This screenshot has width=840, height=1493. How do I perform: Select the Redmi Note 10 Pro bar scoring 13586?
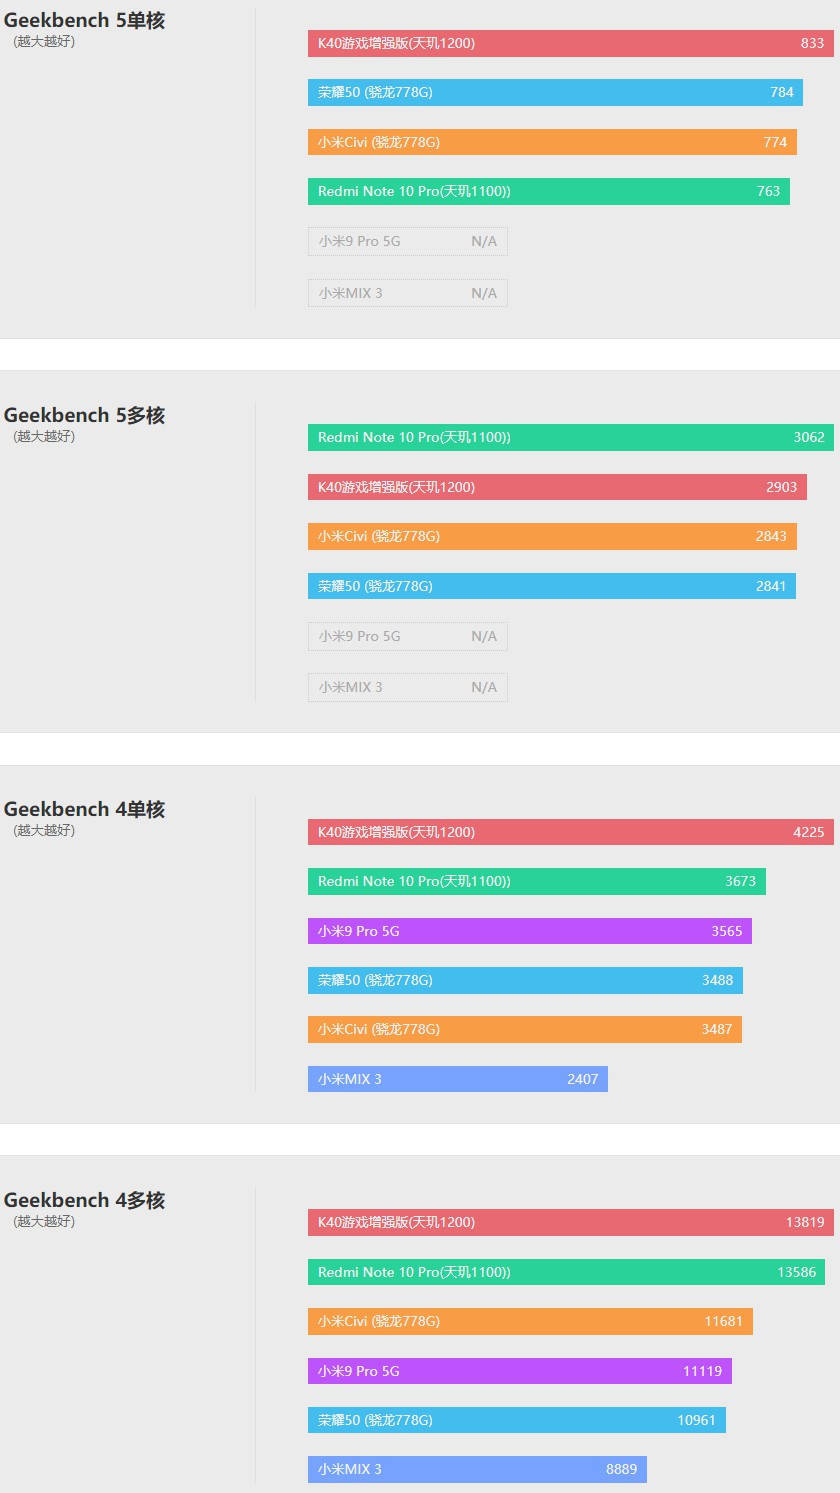click(566, 1272)
